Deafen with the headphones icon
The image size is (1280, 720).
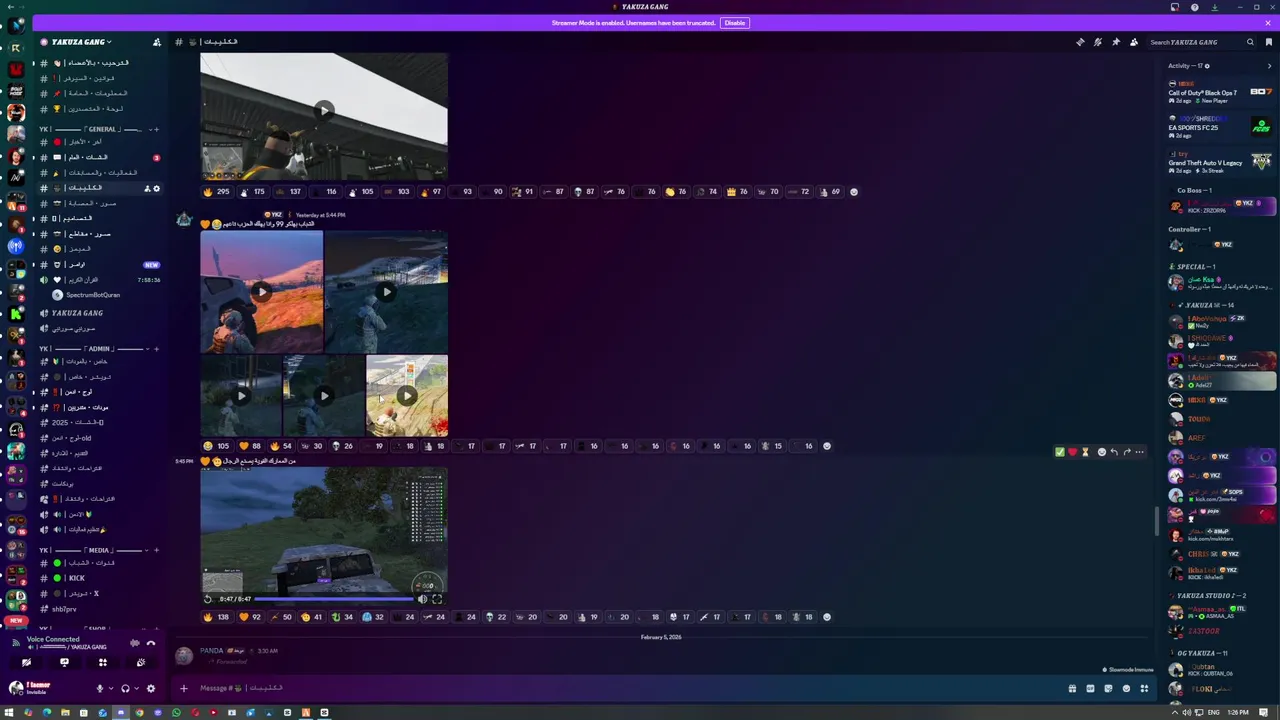tap(125, 688)
